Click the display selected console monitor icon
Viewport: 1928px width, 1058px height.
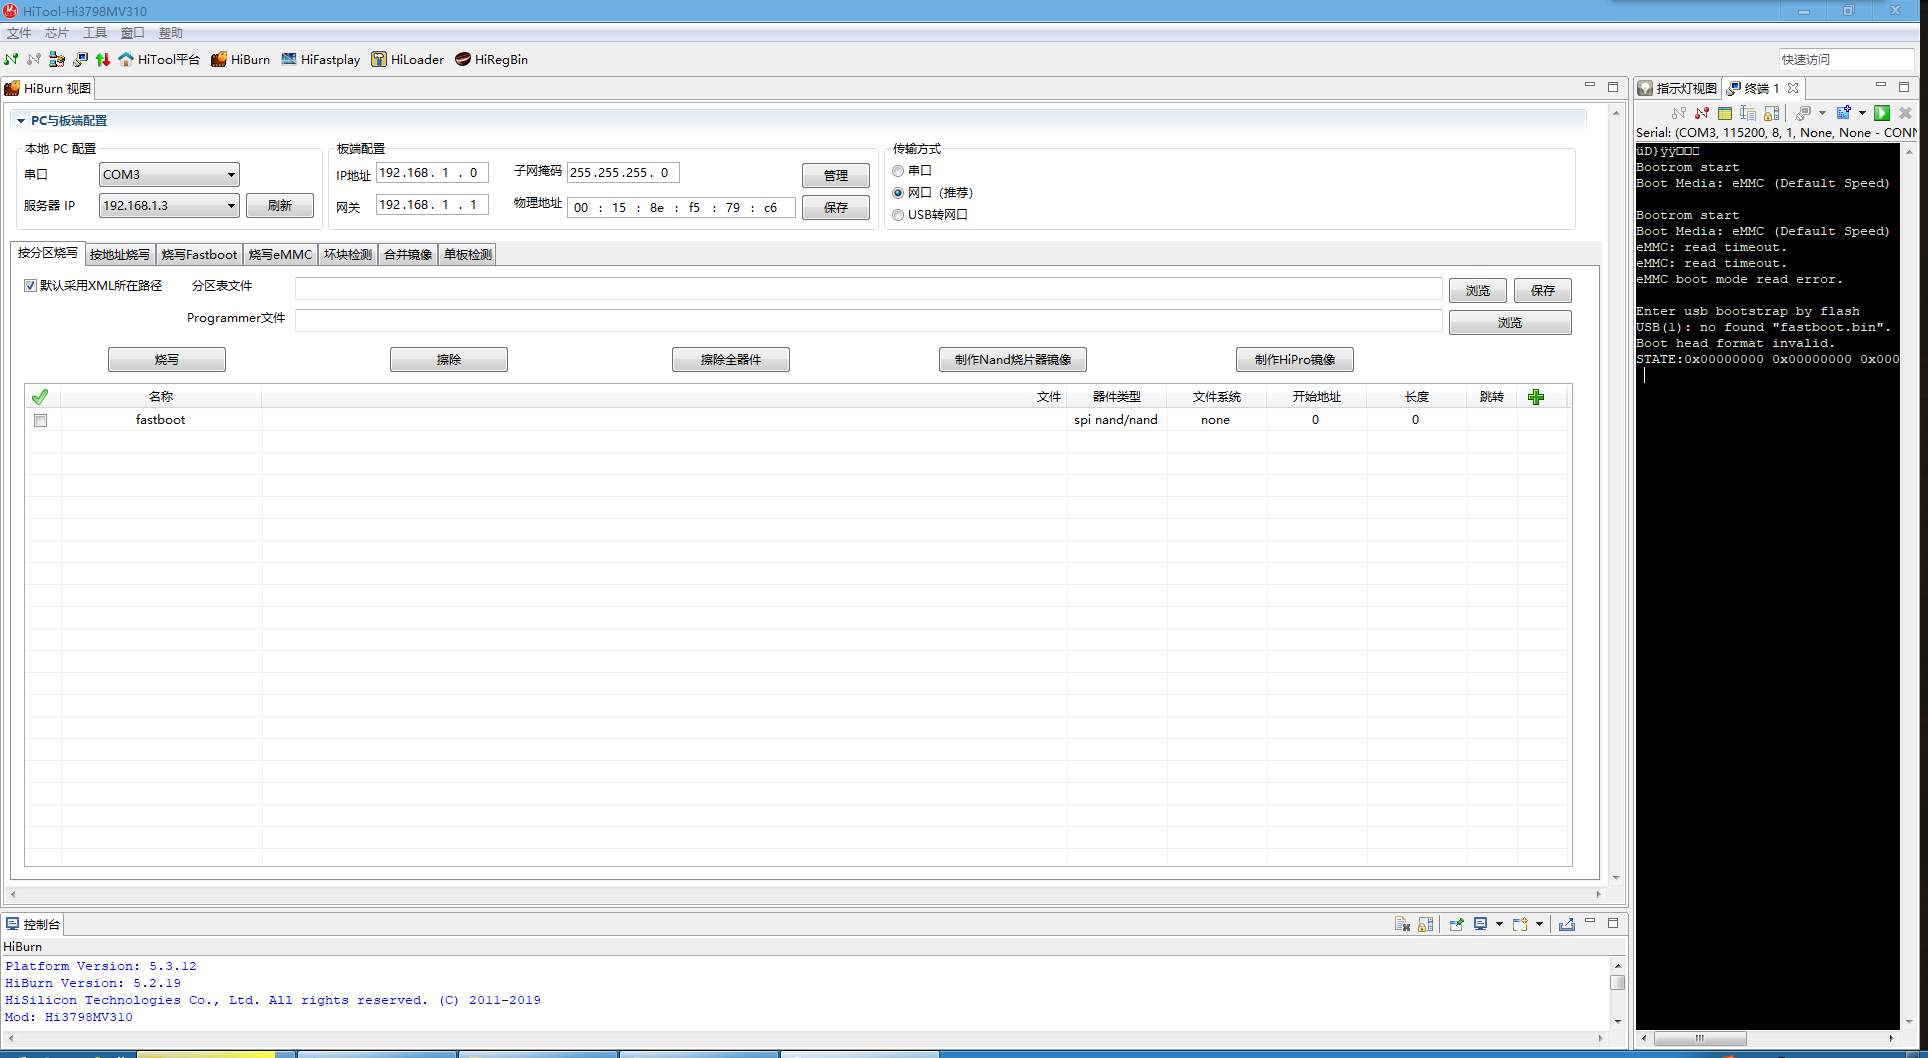point(1480,924)
